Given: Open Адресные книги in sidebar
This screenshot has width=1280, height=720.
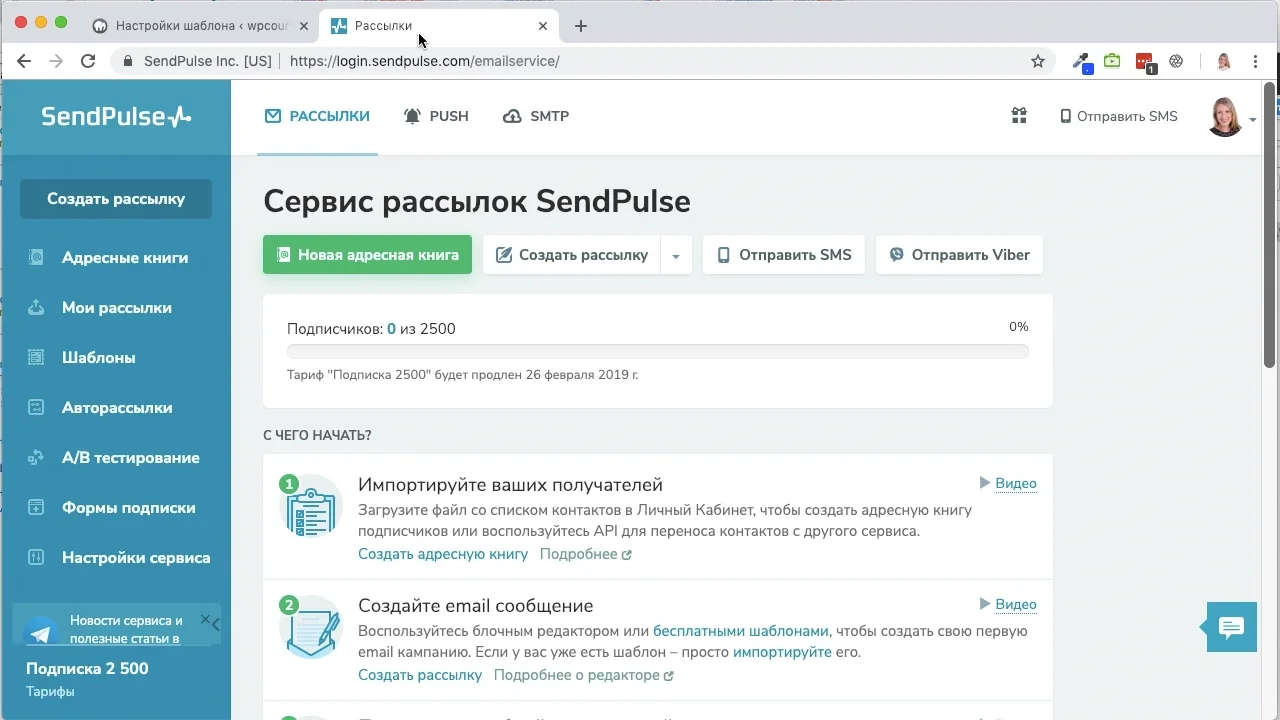Looking at the screenshot, I should pyautogui.click(x=125, y=257).
